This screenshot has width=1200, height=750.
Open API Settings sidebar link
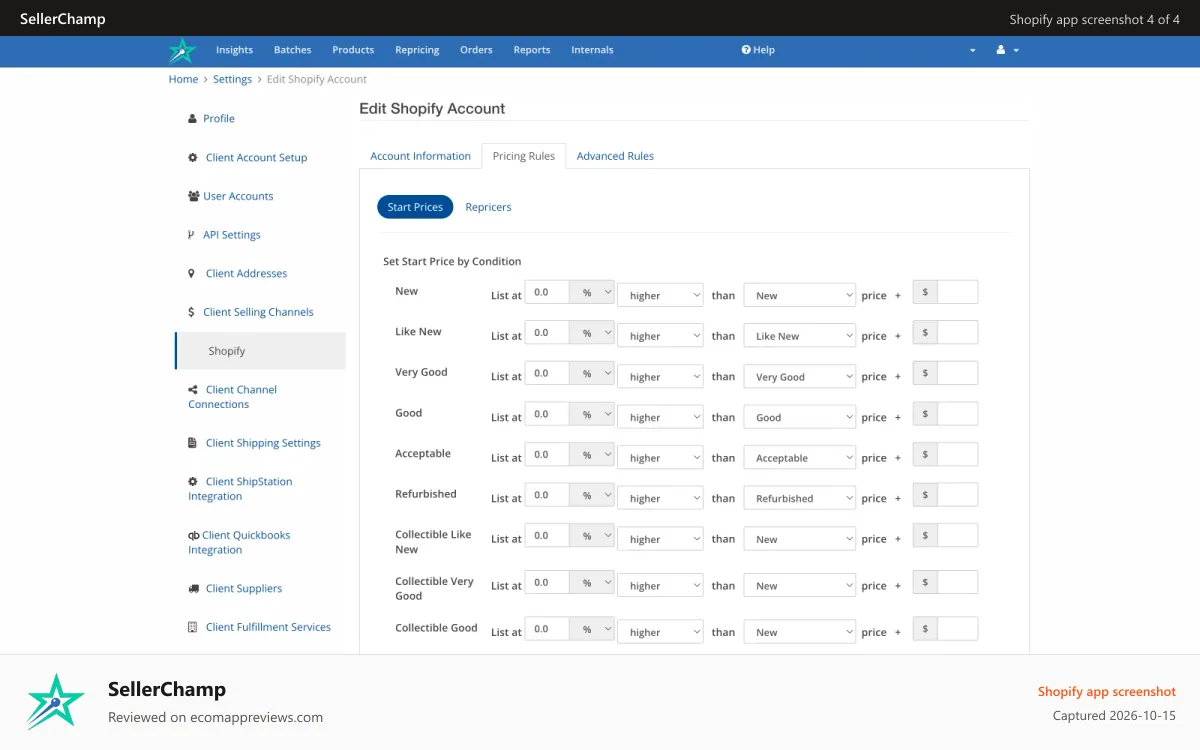[232, 235]
